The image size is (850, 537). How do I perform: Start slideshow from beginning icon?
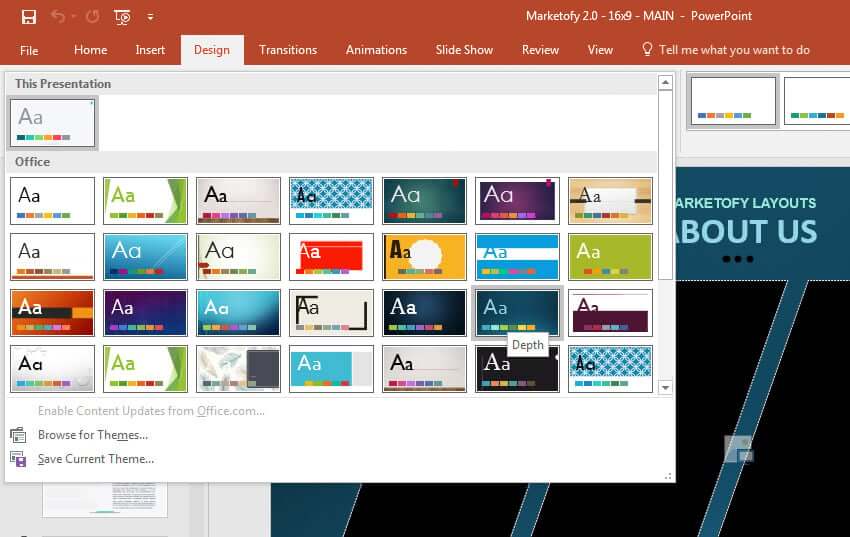tap(123, 17)
